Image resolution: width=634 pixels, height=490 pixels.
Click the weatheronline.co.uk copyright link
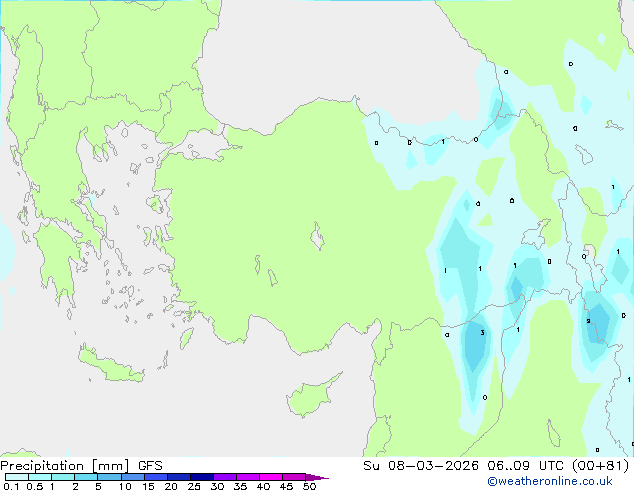[550, 481]
